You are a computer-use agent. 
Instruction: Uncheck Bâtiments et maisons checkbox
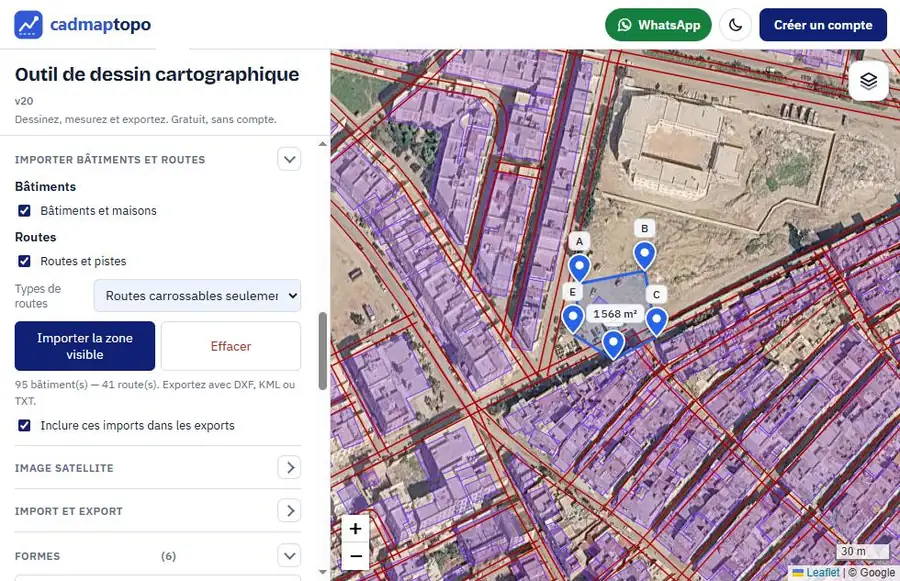coord(24,211)
